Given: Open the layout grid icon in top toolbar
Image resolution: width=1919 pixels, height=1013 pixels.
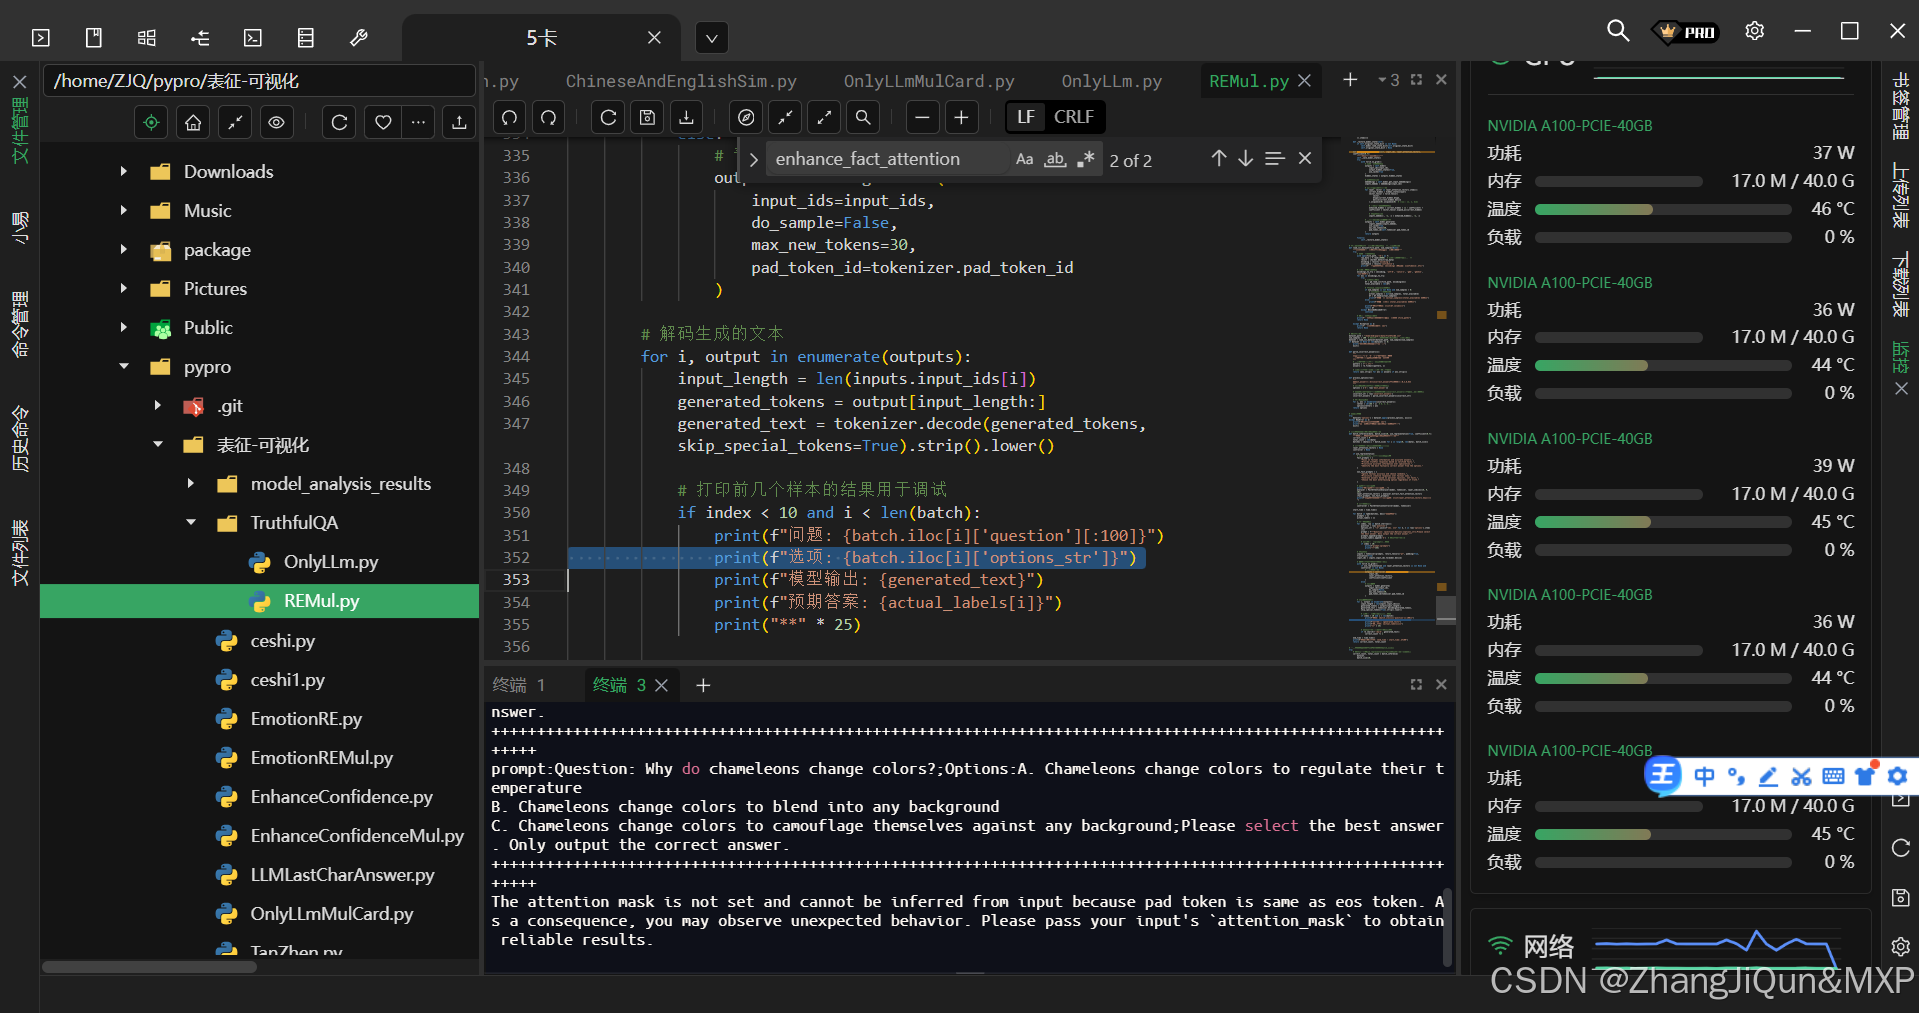Looking at the screenshot, I should pyautogui.click(x=147, y=38).
